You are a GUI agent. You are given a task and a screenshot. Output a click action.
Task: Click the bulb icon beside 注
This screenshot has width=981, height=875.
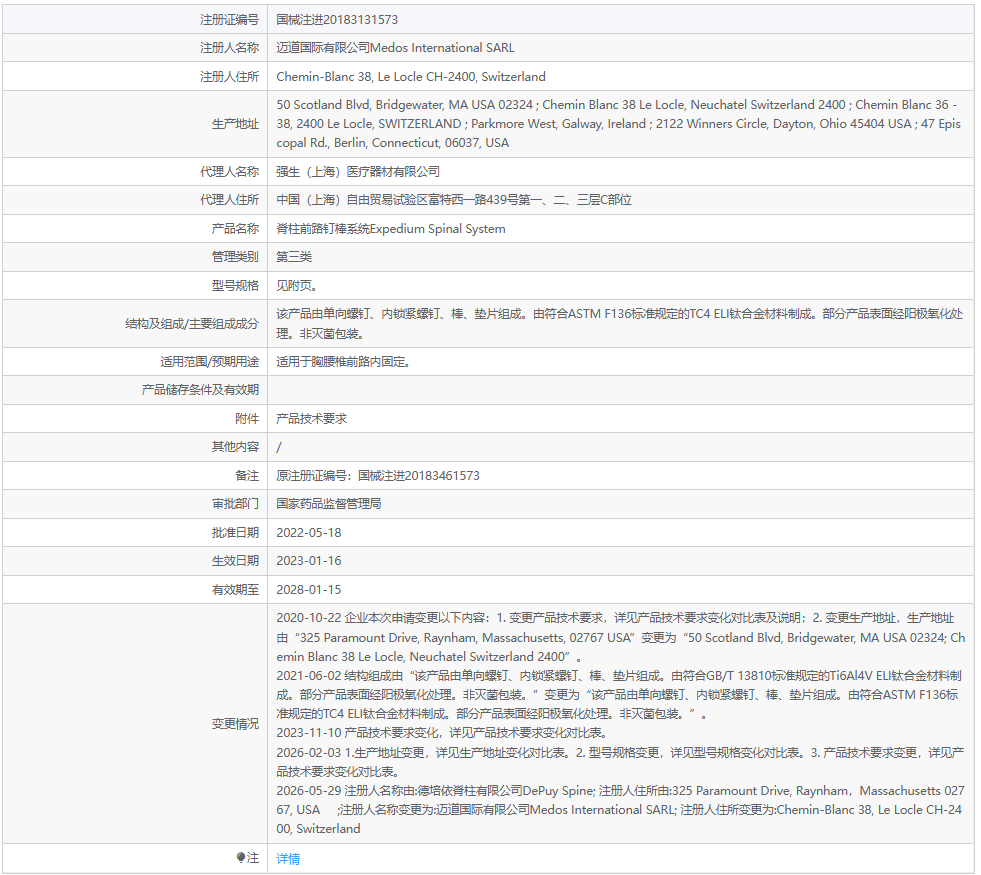point(241,857)
